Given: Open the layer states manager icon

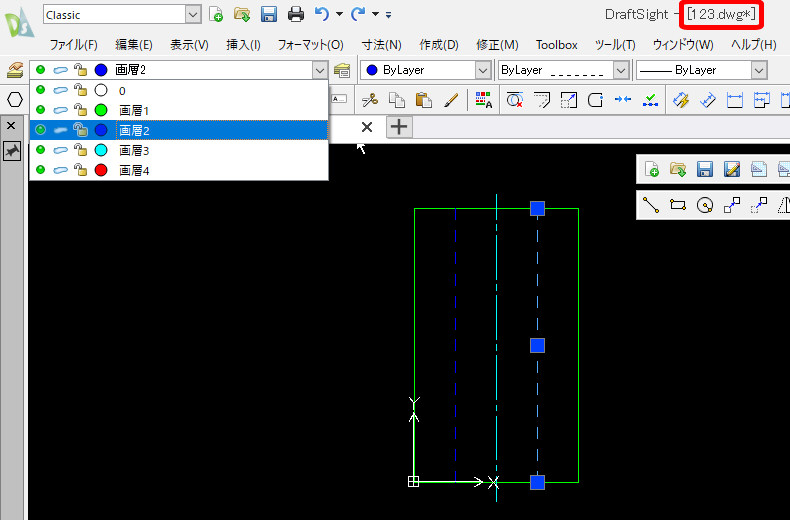Looking at the screenshot, I should [x=342, y=70].
